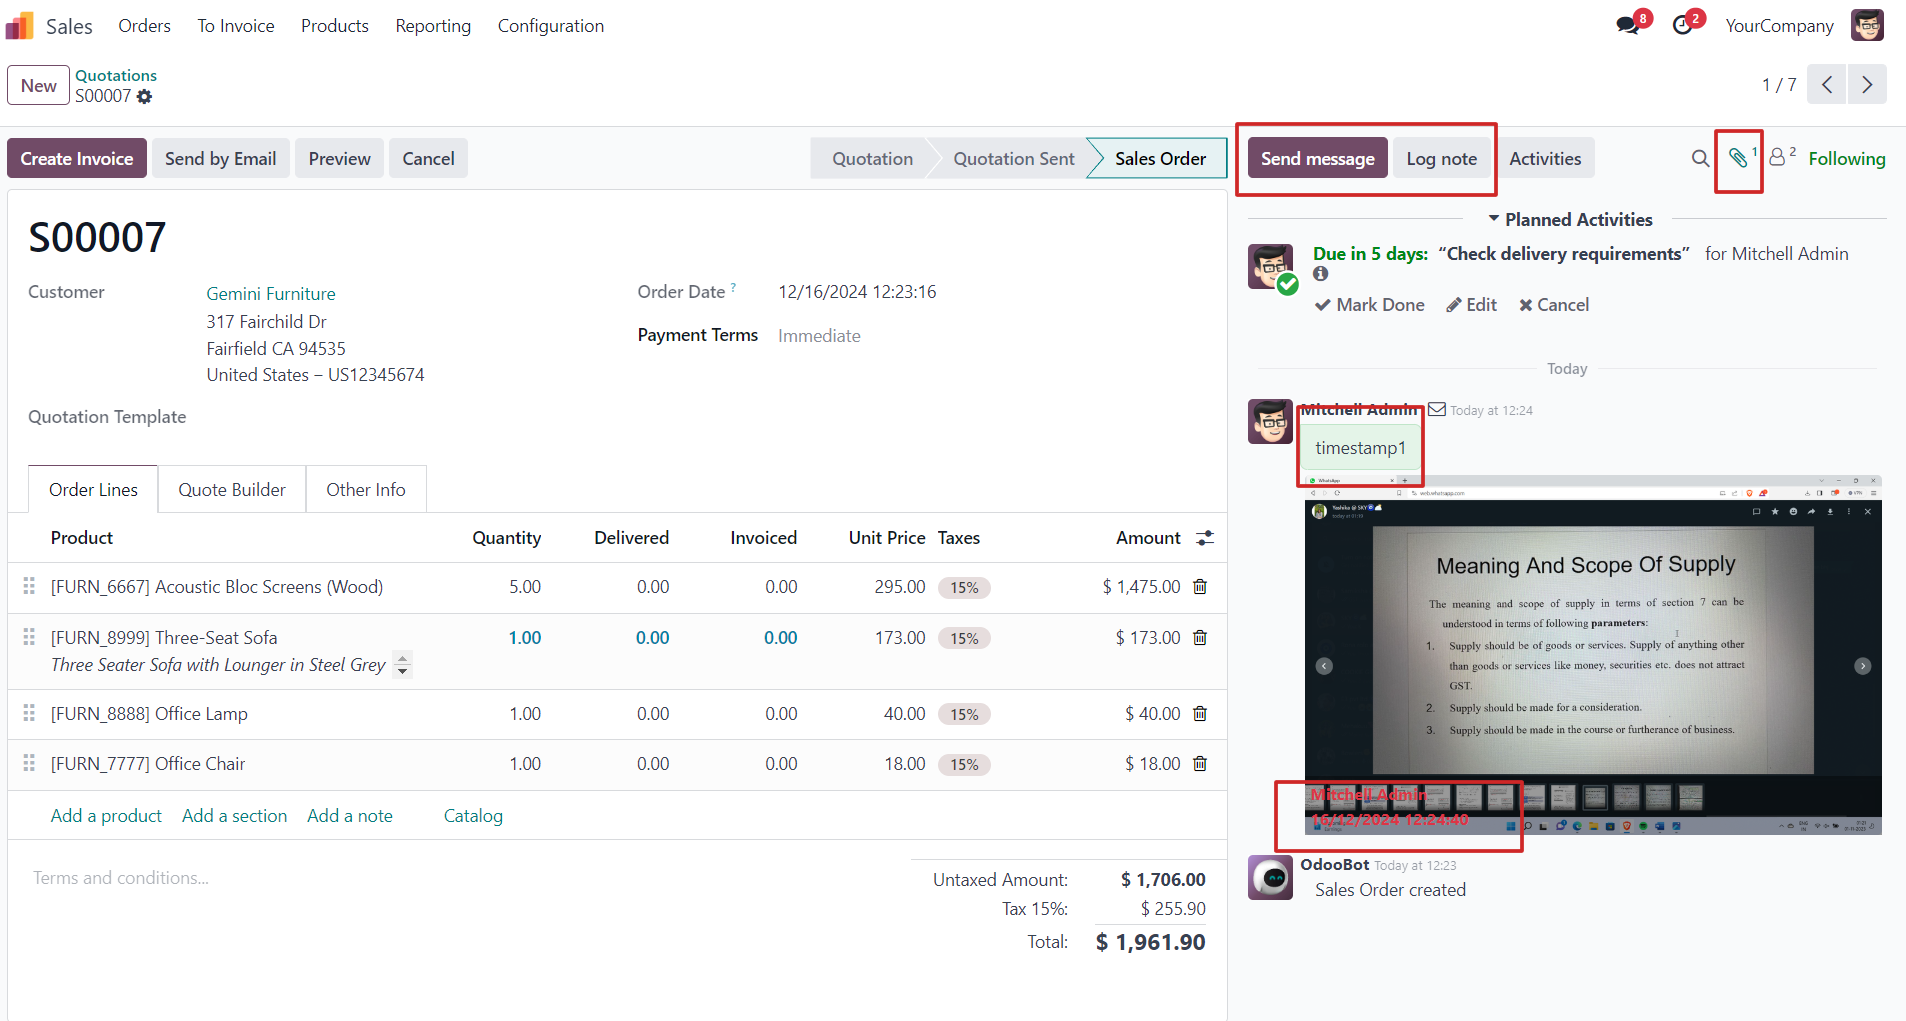Open the Reporting menu

coord(433,26)
